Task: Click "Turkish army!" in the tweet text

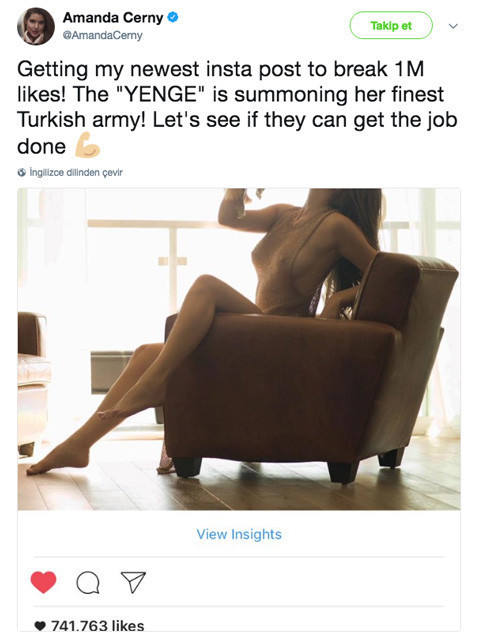Action: [82, 120]
